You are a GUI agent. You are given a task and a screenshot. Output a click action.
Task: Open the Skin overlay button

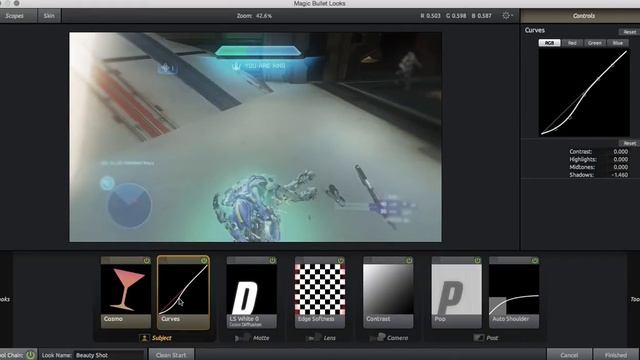coord(49,16)
